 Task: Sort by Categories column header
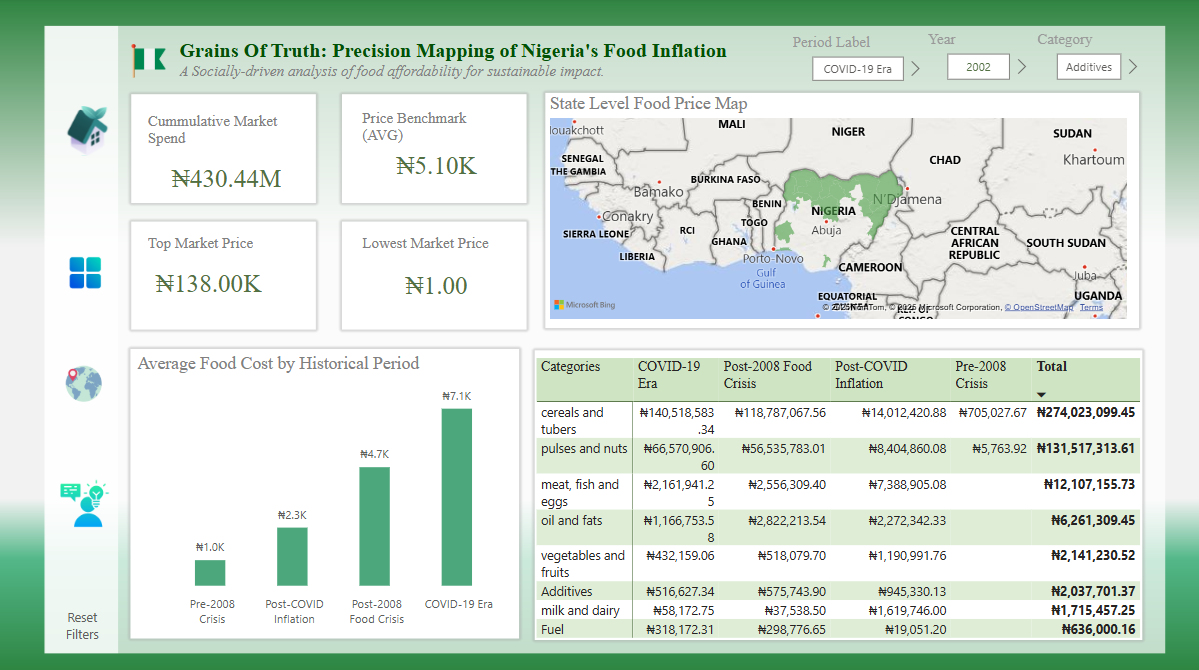pos(570,366)
